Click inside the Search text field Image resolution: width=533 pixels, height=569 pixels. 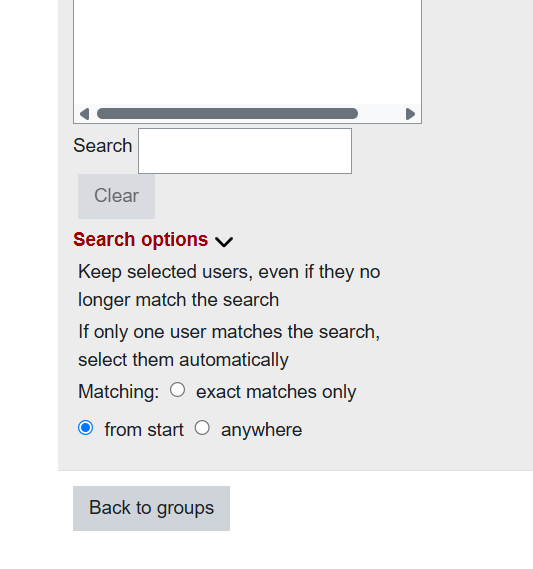coord(245,151)
